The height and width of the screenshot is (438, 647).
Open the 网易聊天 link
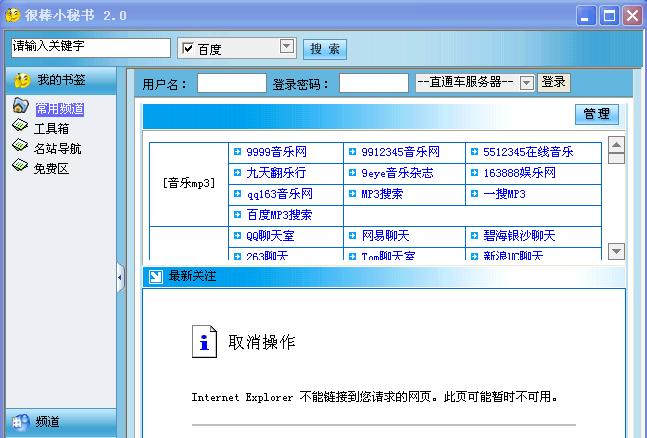click(x=385, y=236)
